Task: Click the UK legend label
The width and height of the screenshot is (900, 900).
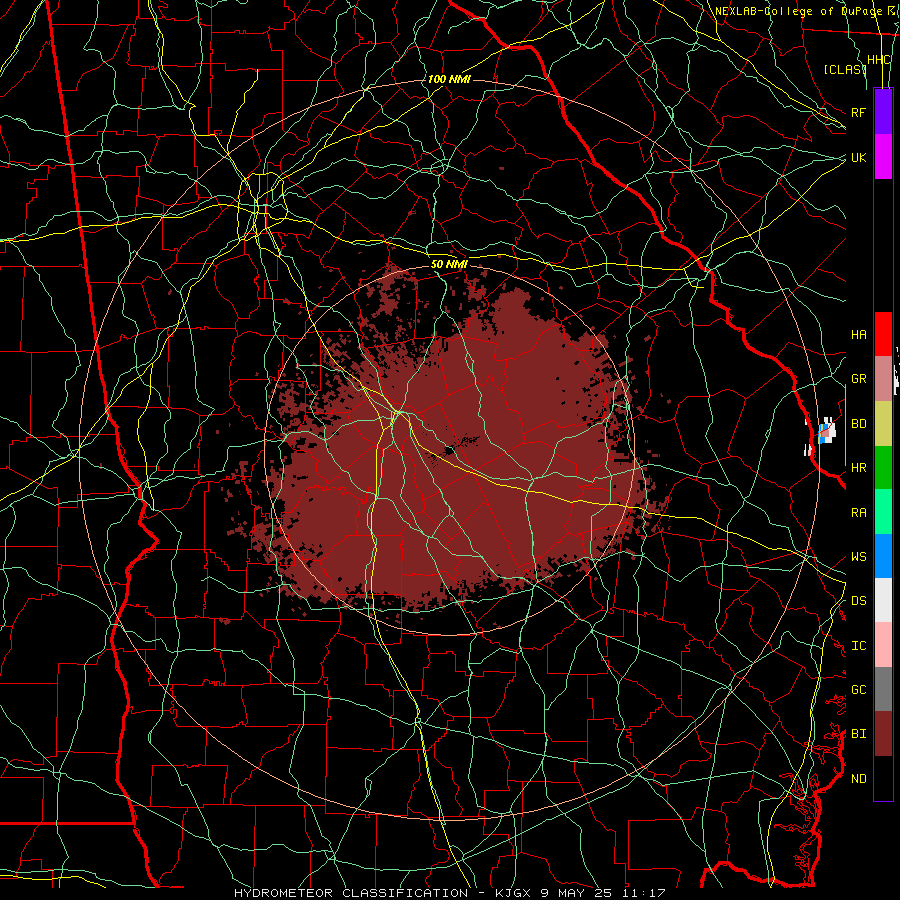Action: [x=858, y=157]
